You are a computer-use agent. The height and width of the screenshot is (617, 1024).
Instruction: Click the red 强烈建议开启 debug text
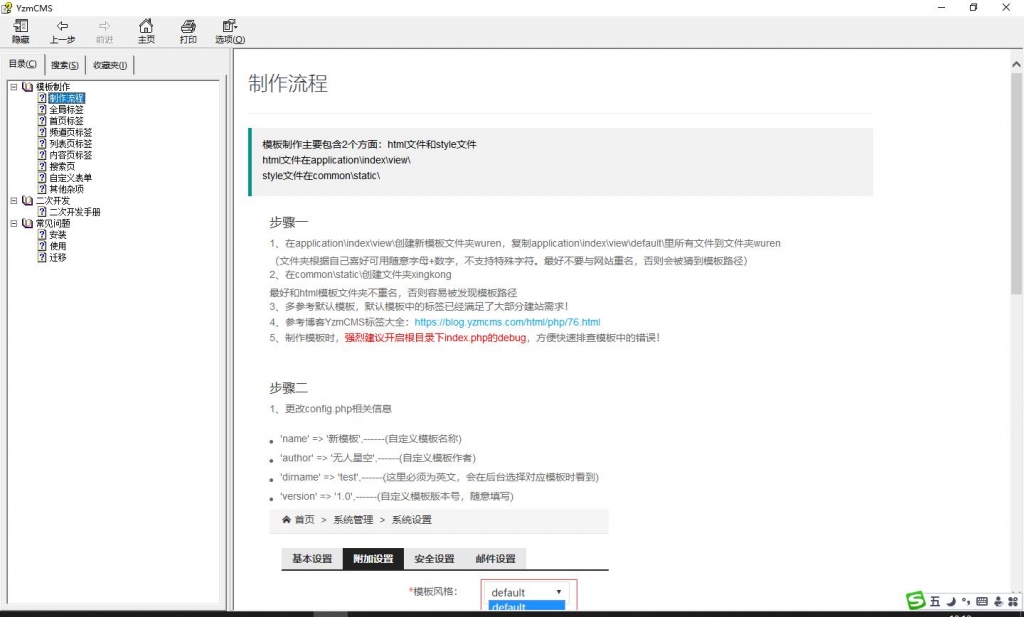click(435, 338)
